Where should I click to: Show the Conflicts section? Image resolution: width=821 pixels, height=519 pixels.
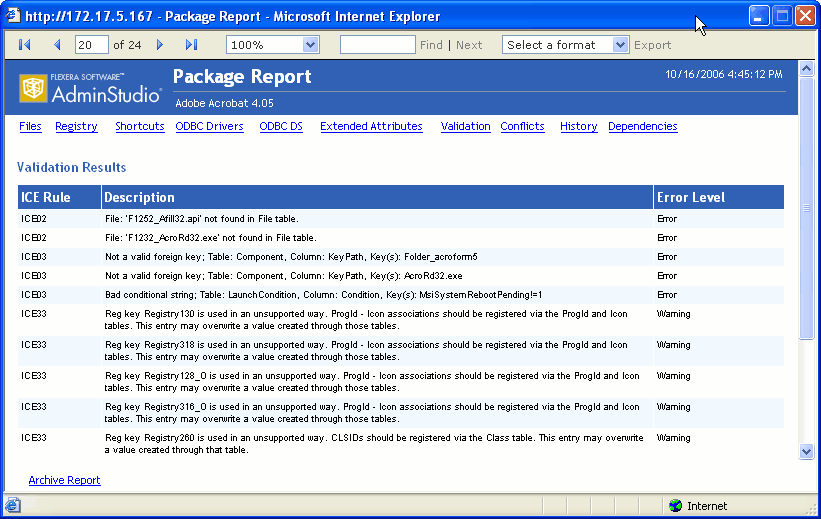coord(522,127)
